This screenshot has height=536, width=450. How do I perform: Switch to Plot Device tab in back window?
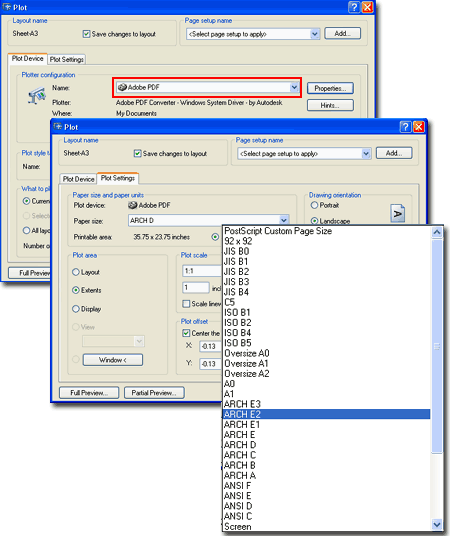click(27, 59)
